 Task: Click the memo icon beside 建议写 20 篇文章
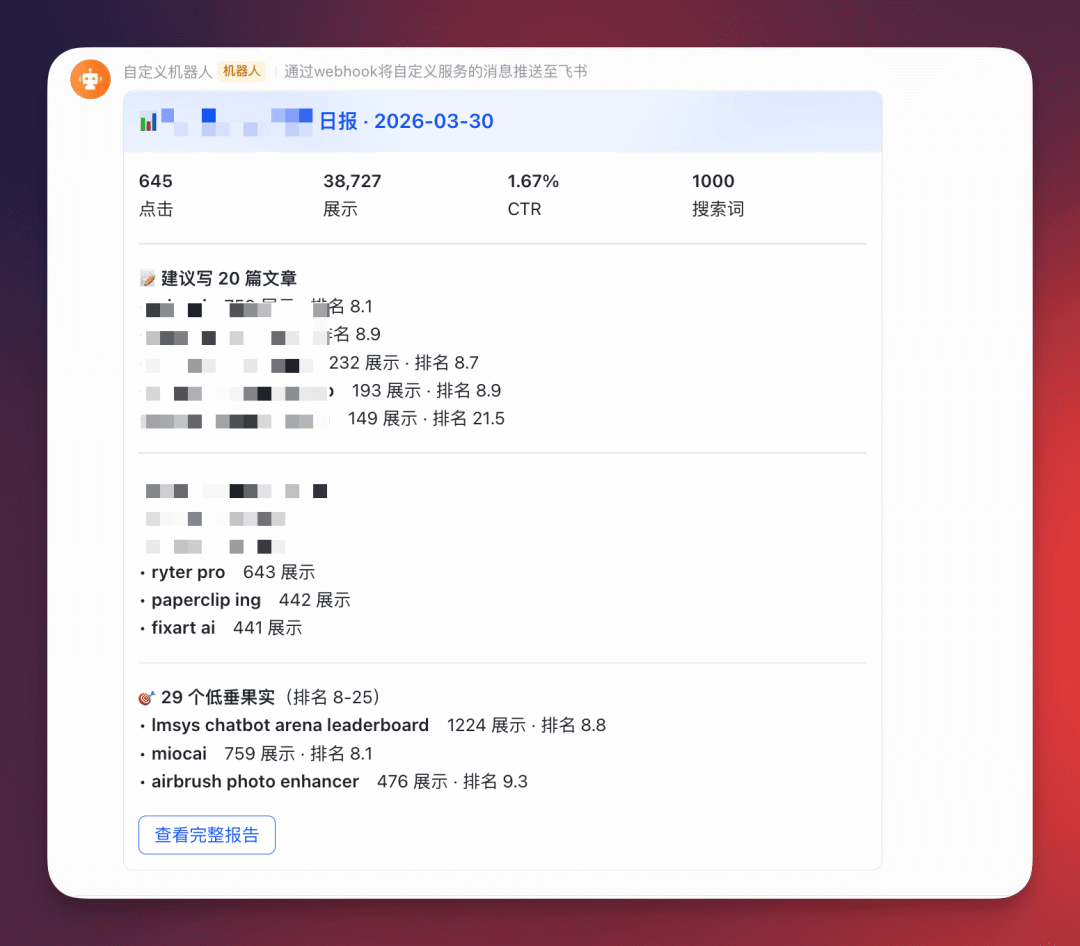(x=148, y=277)
